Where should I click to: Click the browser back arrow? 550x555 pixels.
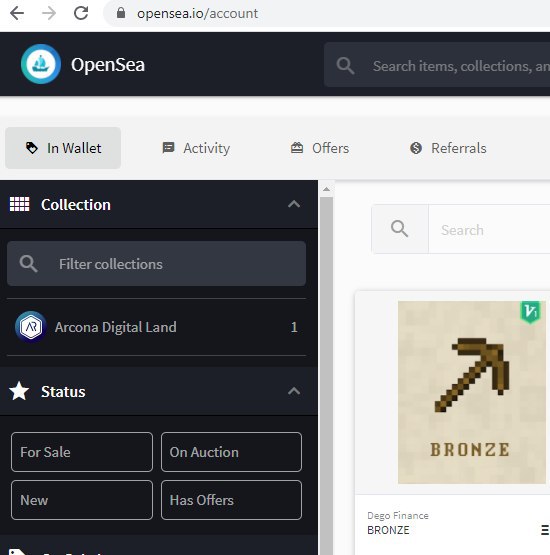click(17, 13)
